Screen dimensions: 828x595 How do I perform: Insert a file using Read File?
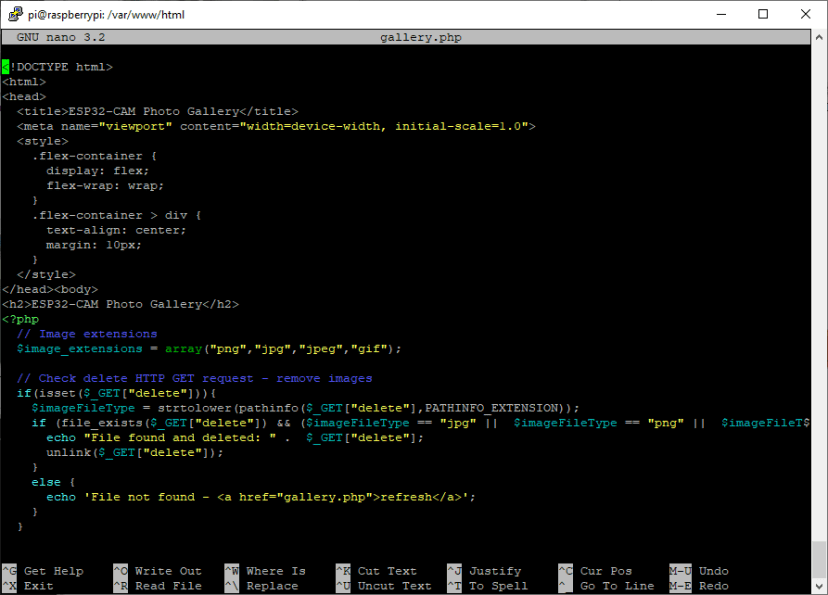click(166, 585)
